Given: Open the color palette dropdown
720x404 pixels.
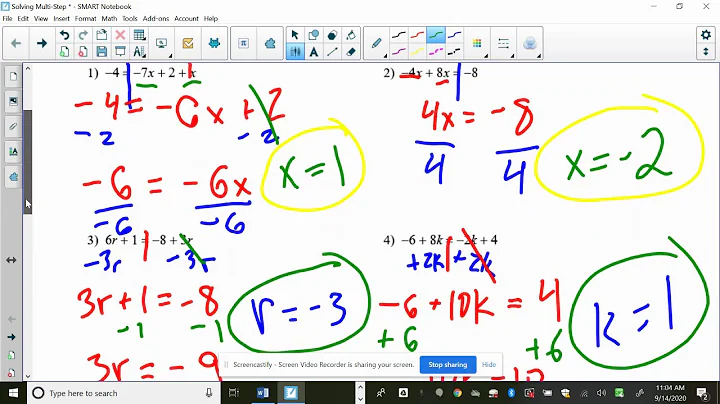Looking at the screenshot, I should [x=477, y=43].
